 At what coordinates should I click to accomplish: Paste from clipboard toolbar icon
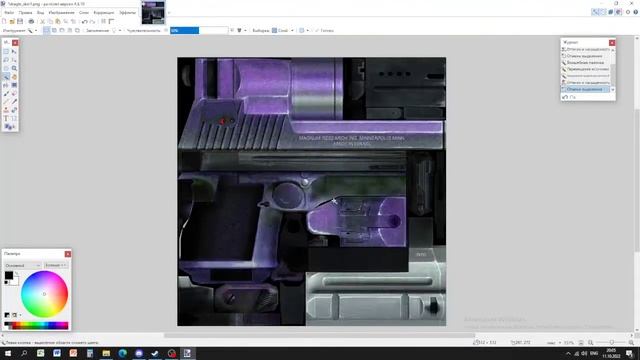tap(58, 21)
